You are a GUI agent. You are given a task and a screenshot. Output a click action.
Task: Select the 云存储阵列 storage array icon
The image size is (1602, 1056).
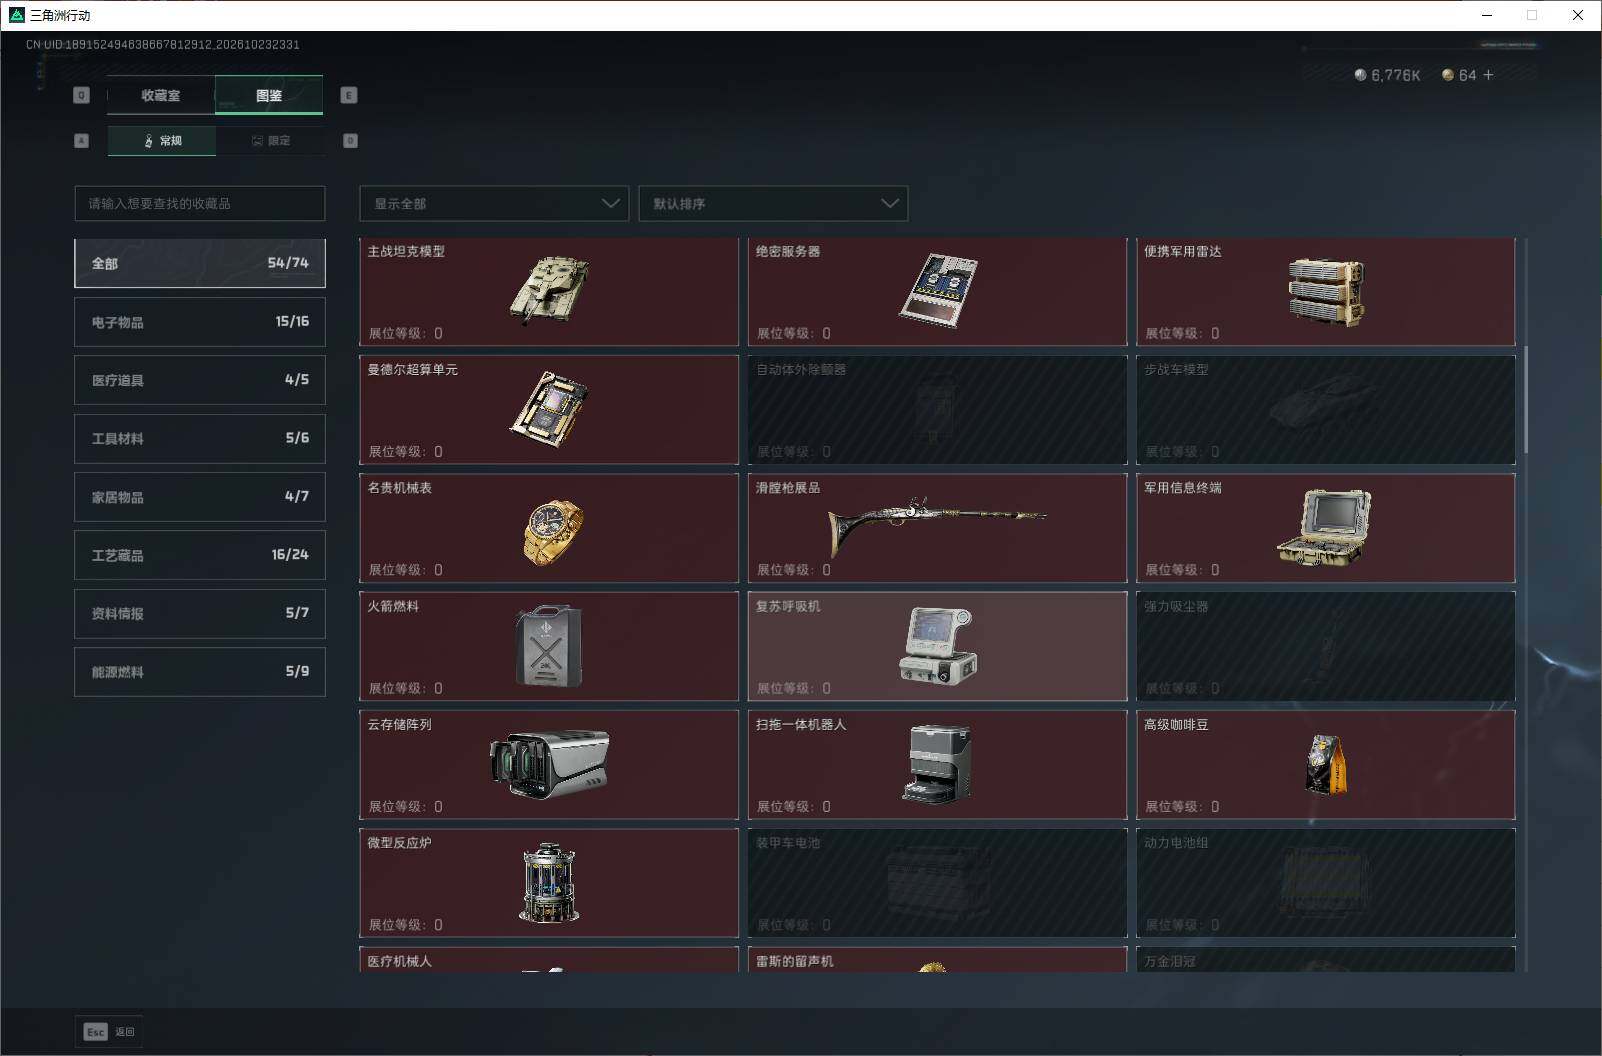pyautogui.click(x=549, y=764)
